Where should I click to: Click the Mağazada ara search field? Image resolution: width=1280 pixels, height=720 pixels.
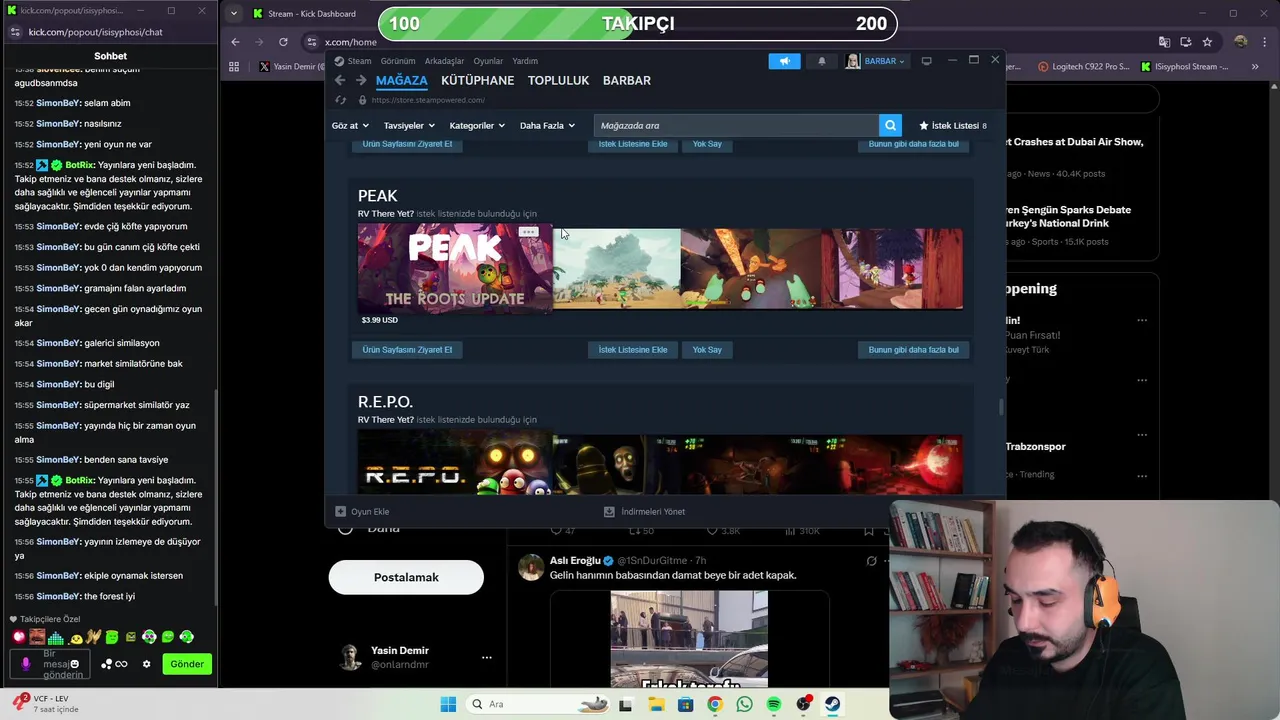coord(736,125)
